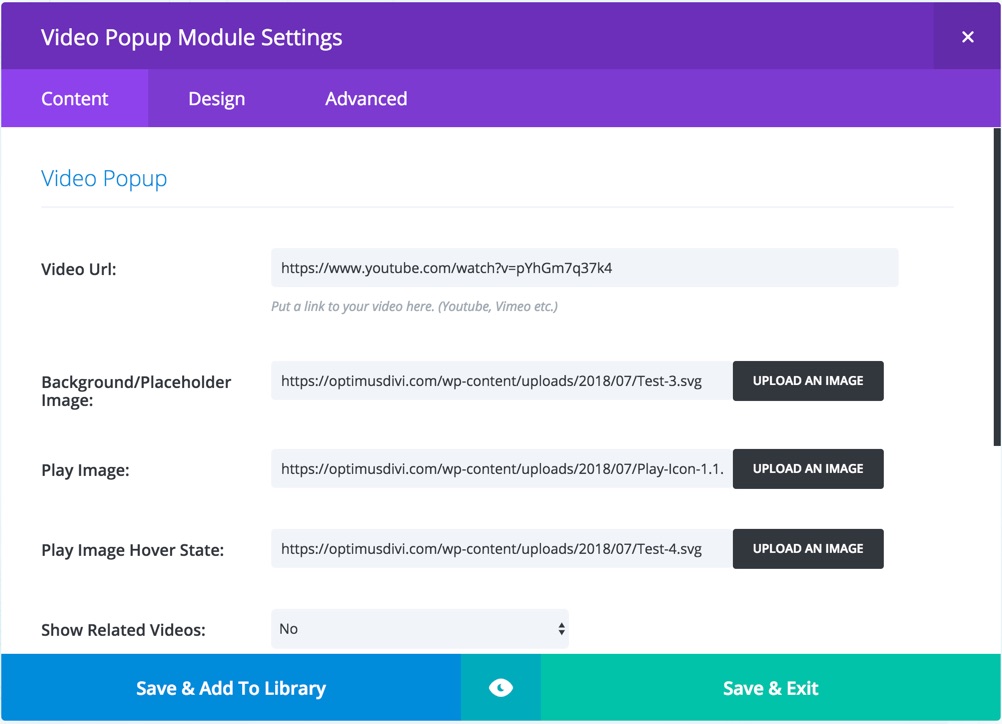
Task: Upload an image for Background/Placeholder Image
Action: click(808, 381)
